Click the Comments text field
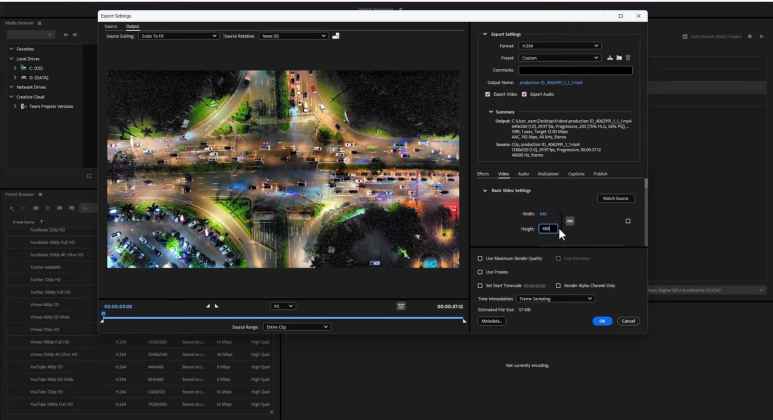 [x=574, y=70]
